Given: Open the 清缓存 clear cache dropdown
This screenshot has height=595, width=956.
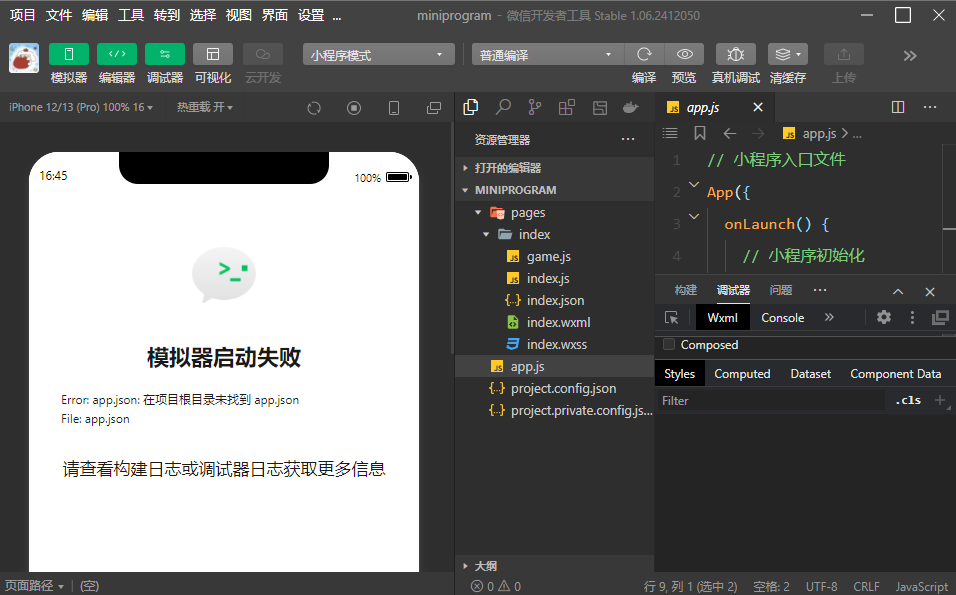Looking at the screenshot, I should coord(788,54).
